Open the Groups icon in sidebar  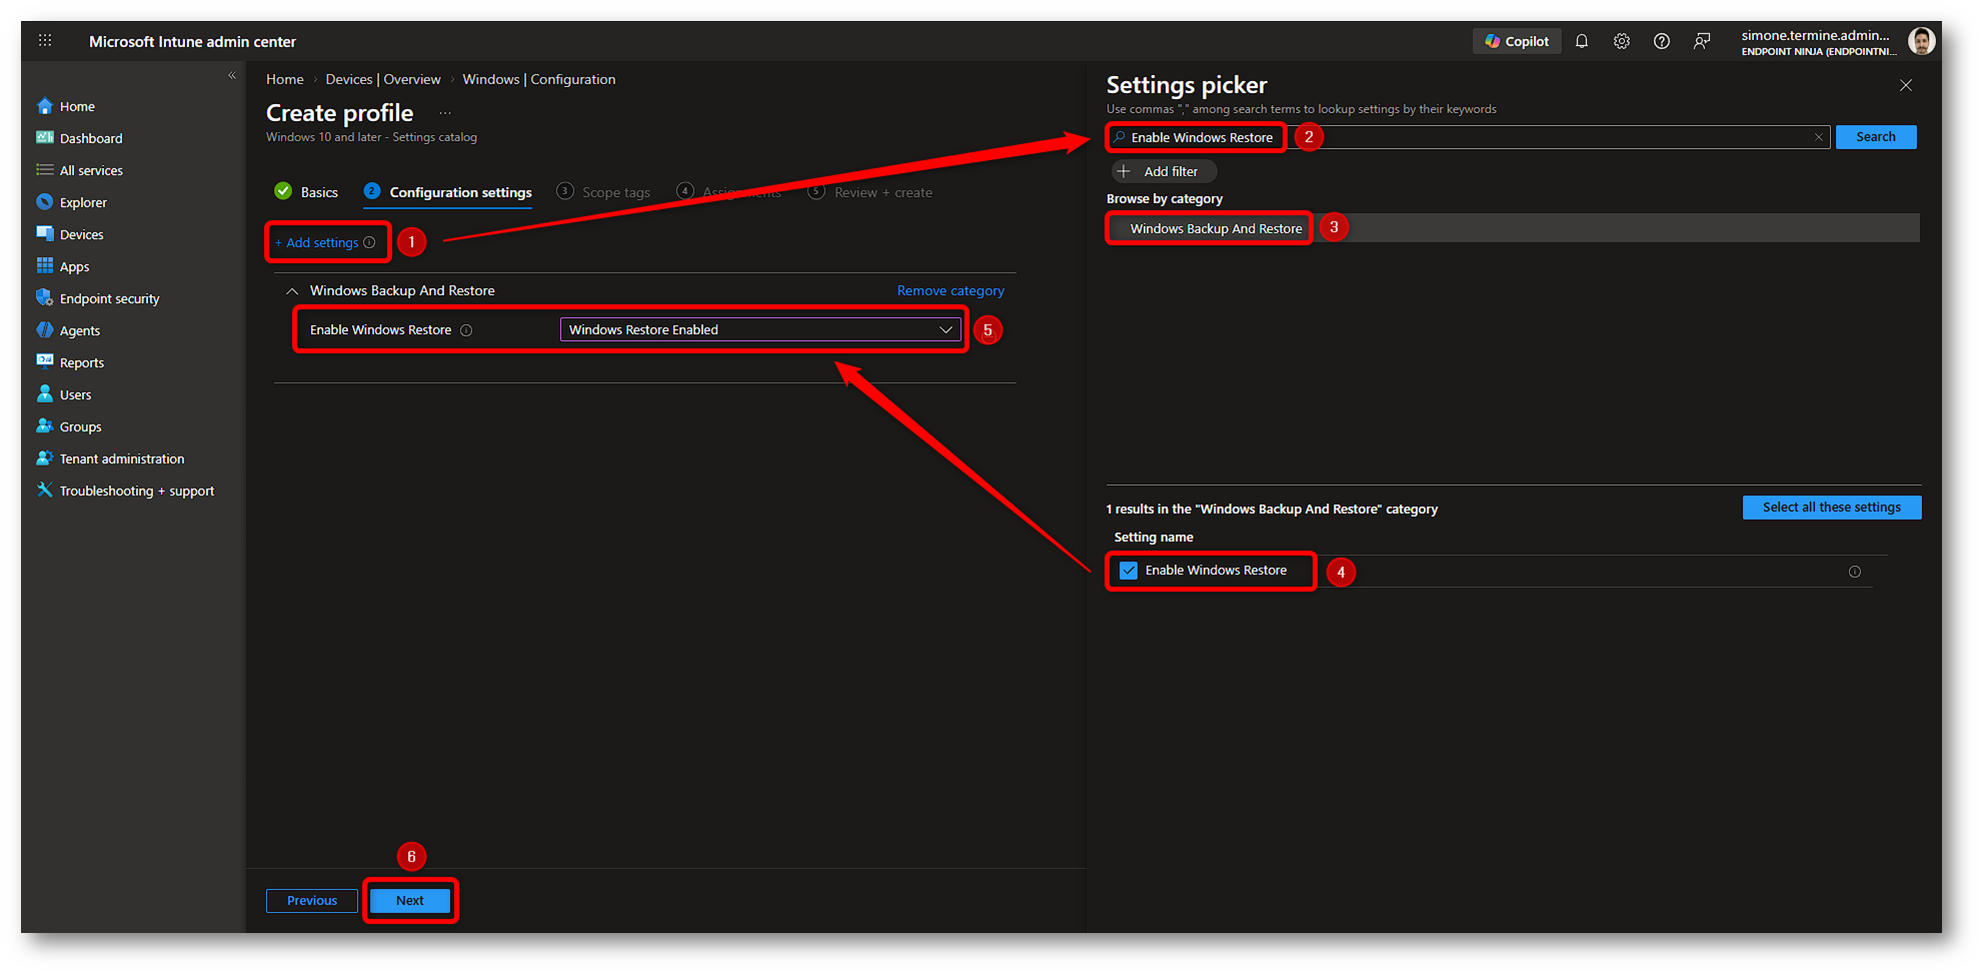pyautogui.click(x=45, y=426)
